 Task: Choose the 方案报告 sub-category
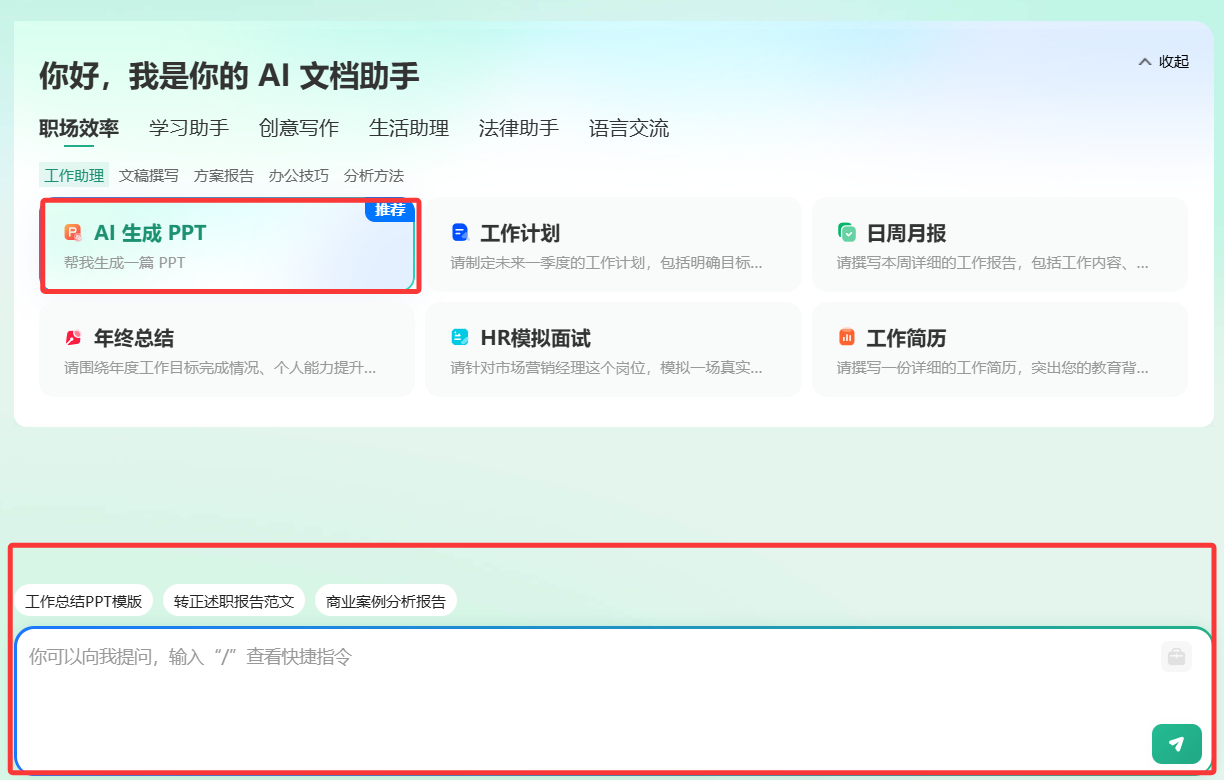click(224, 176)
